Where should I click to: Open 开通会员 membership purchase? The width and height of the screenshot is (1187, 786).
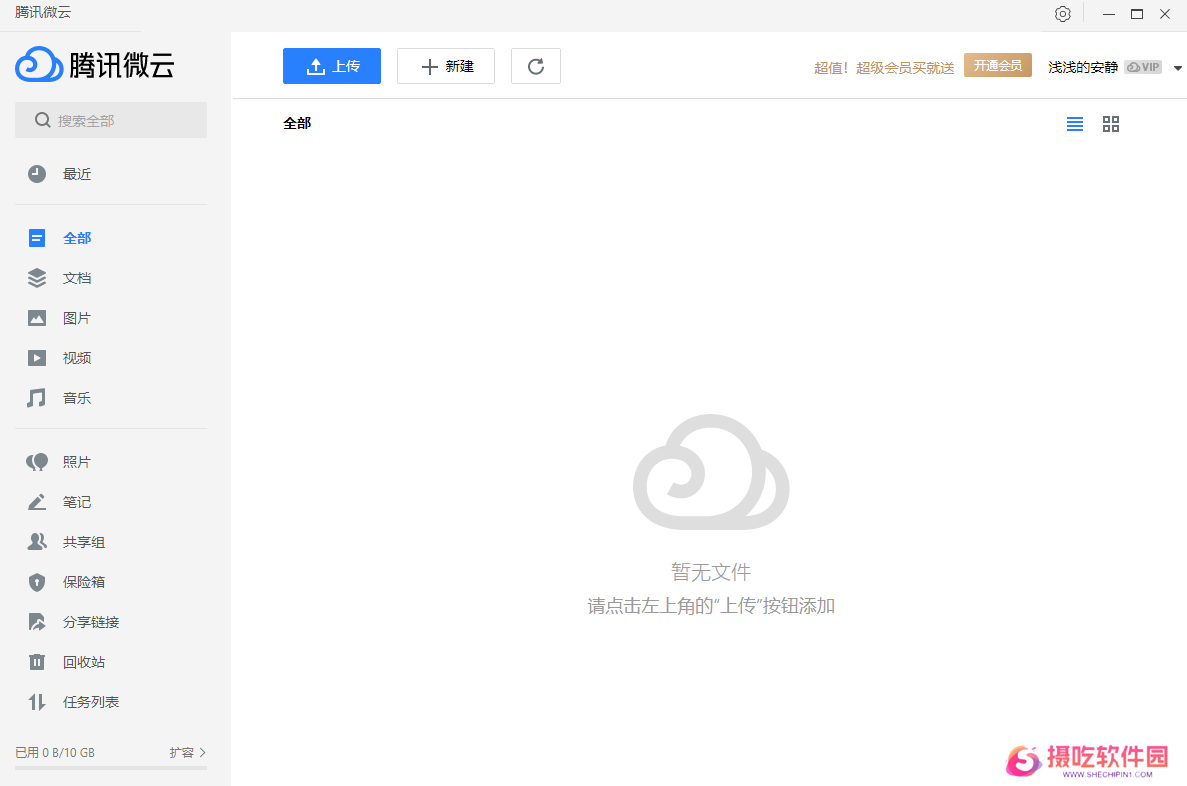point(997,64)
